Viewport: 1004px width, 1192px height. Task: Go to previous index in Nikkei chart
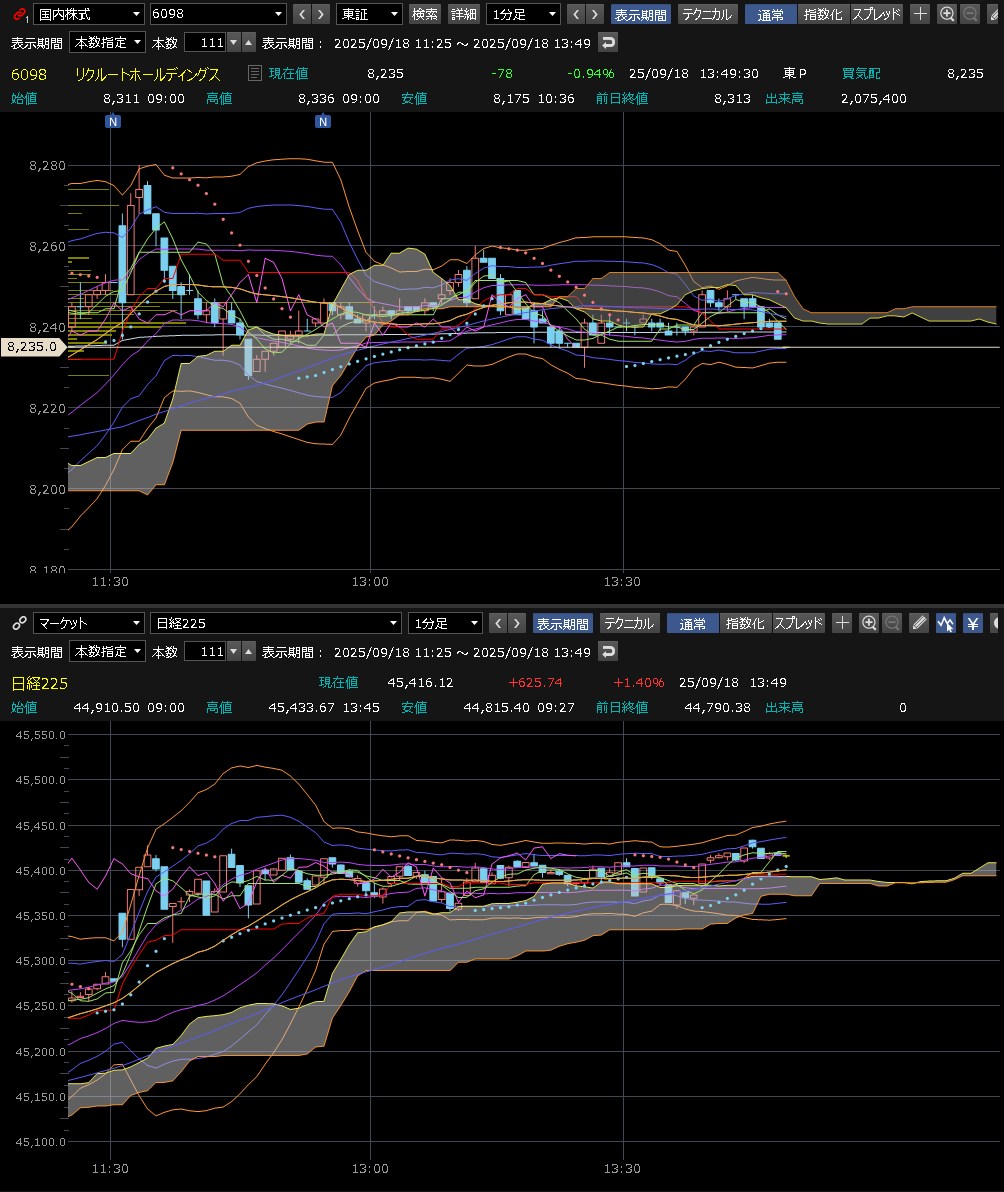(498, 623)
